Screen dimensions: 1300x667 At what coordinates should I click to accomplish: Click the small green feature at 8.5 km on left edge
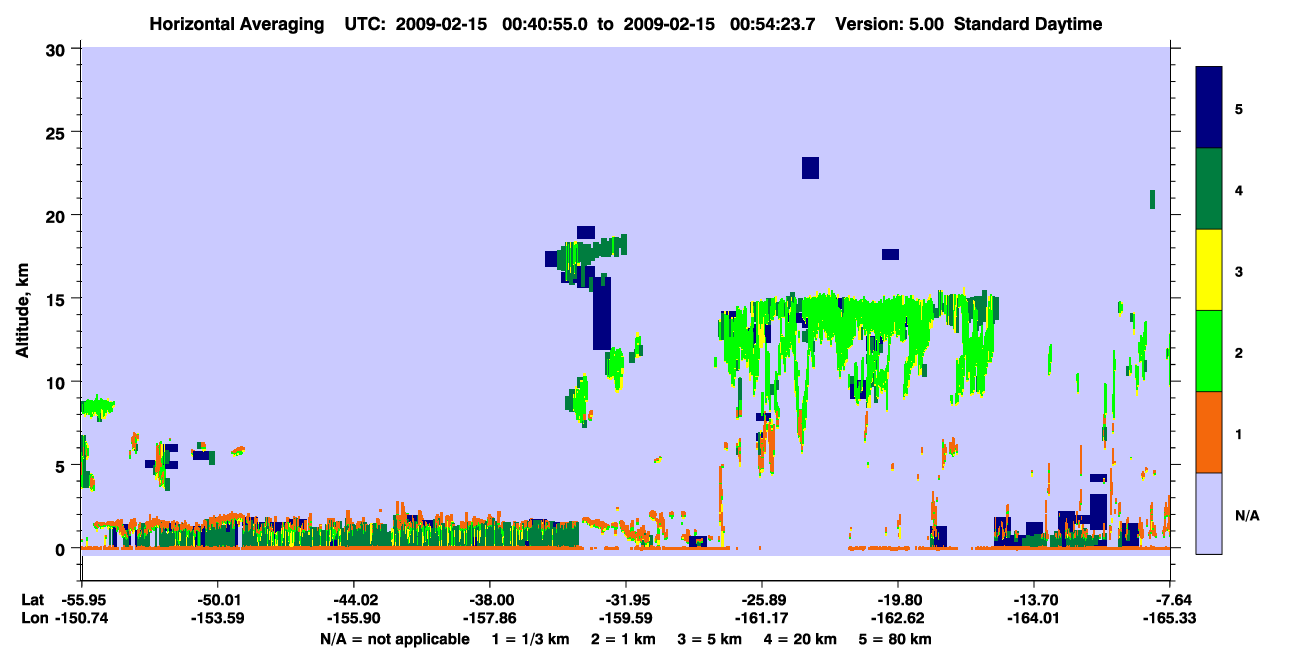(97, 406)
